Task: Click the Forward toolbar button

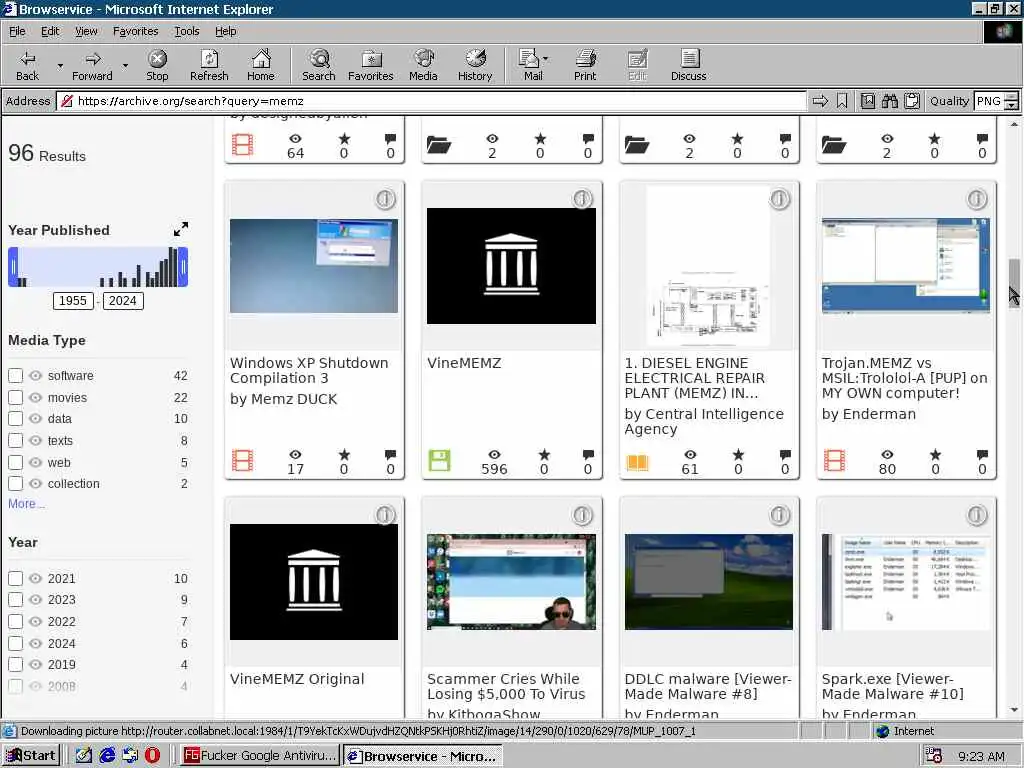Action: pyautogui.click(x=92, y=65)
